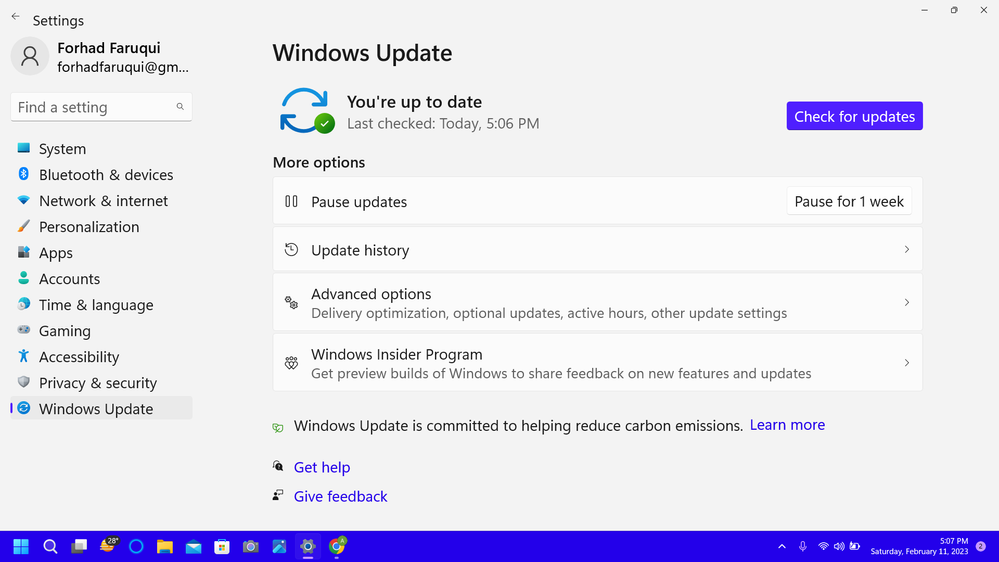
Task: Click the volume speaker tray icon
Action: pyautogui.click(x=839, y=546)
